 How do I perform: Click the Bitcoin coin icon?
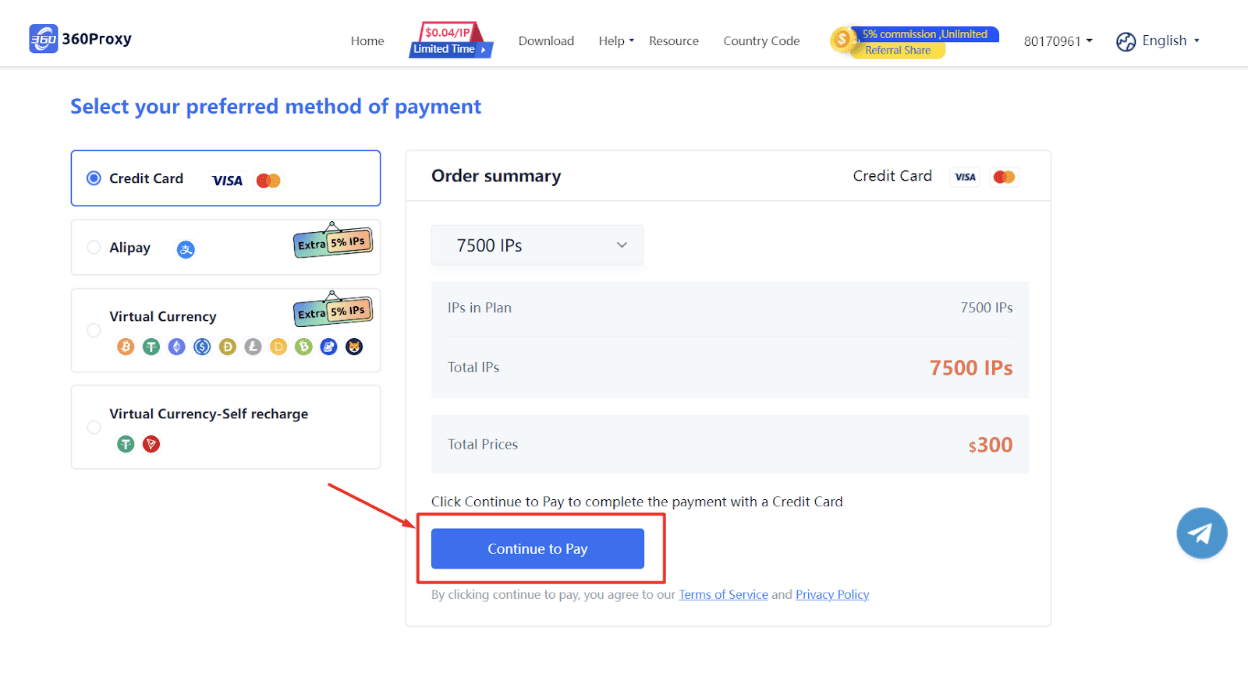126,347
